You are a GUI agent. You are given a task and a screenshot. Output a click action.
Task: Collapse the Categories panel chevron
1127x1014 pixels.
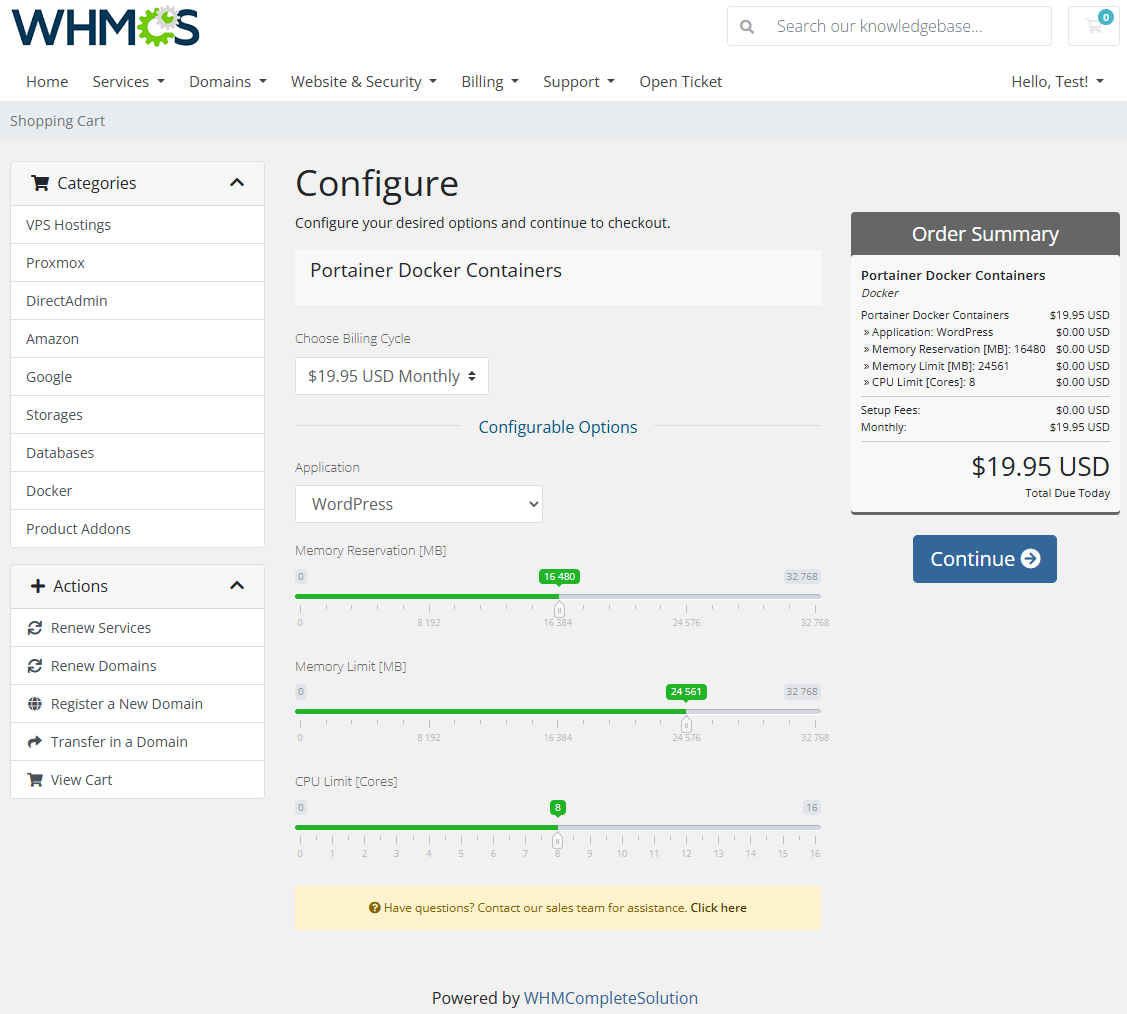point(237,183)
